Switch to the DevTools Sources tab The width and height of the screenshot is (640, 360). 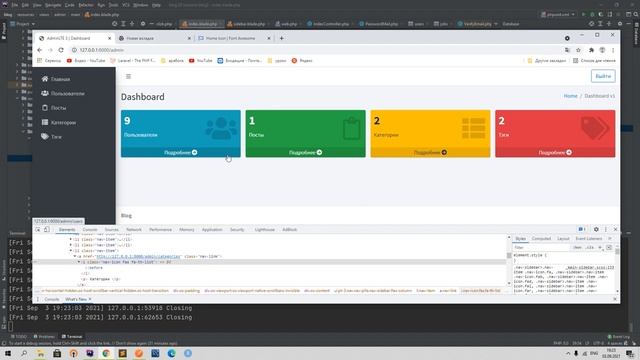(111, 230)
